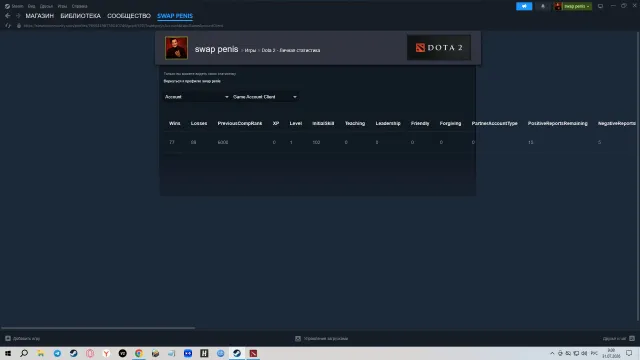Click the PositiveReportsRemaining column header
This screenshot has width=640, height=360.
click(x=558, y=123)
